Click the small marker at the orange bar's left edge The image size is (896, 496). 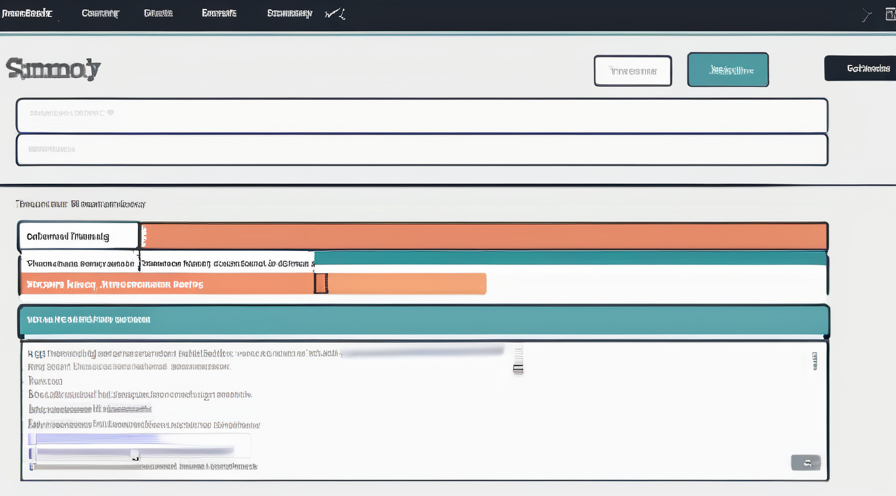[x=144, y=237]
